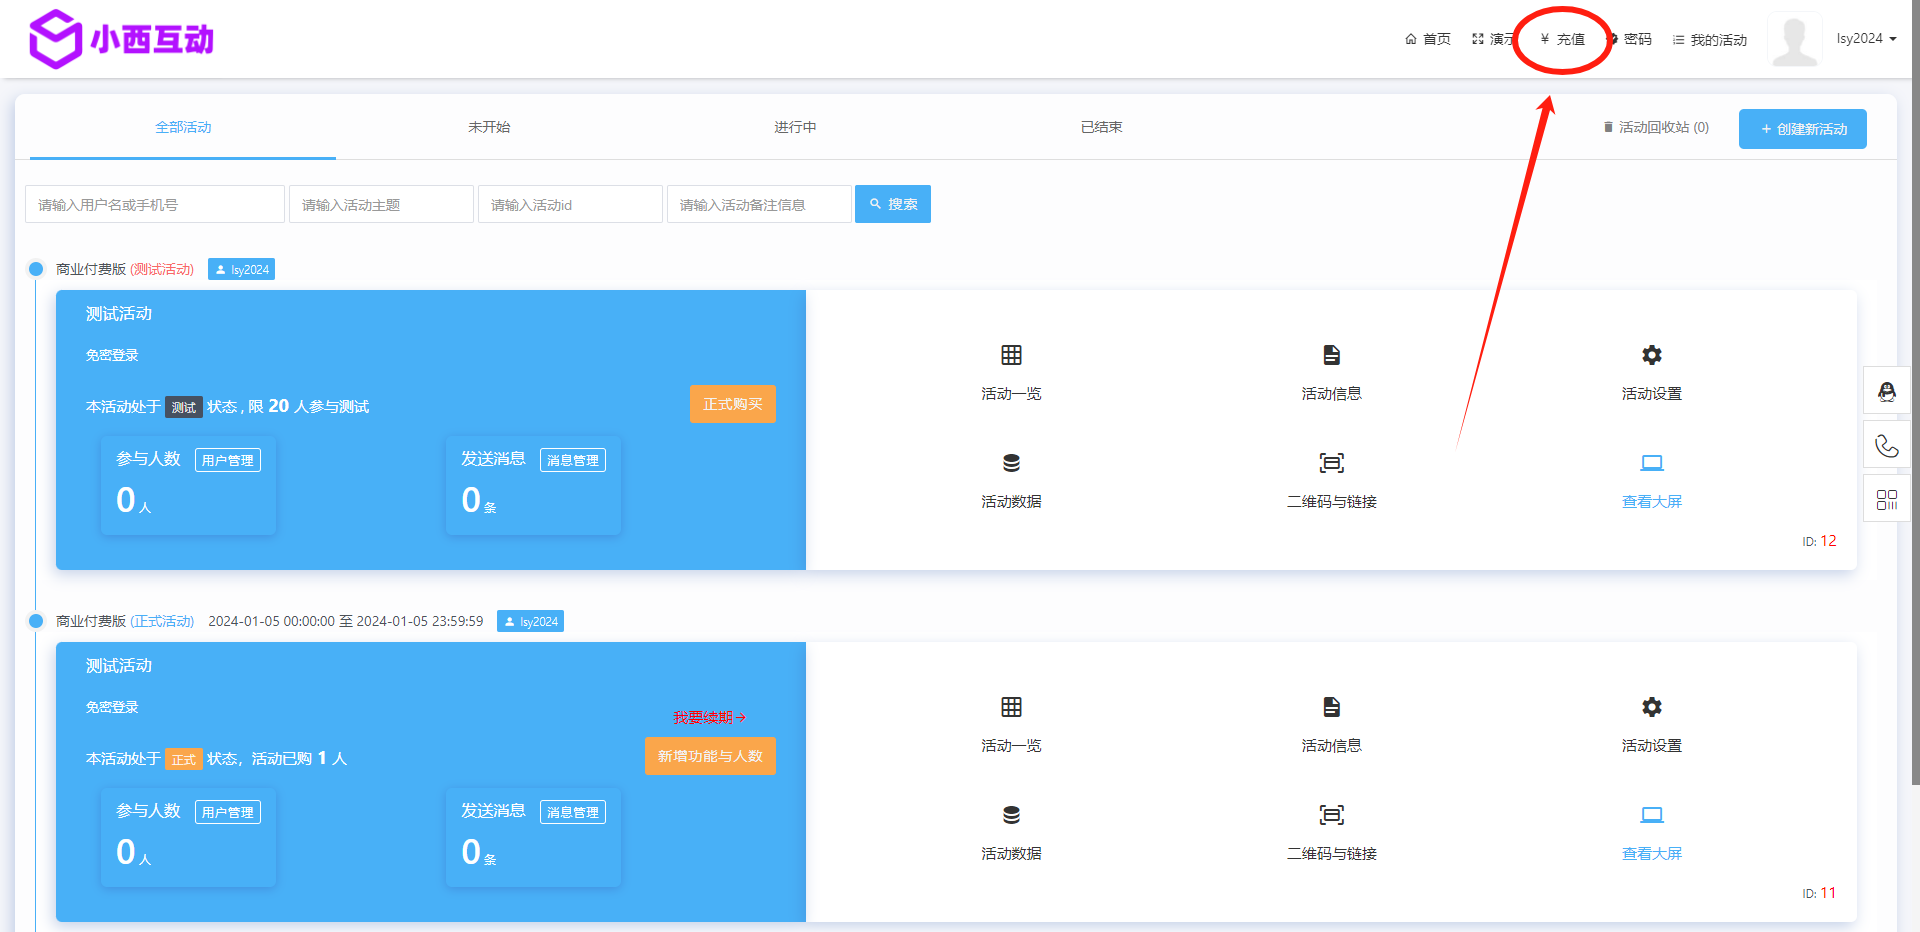Switch to 未开始 tab
Screen dimensions: 1920x932
point(489,127)
